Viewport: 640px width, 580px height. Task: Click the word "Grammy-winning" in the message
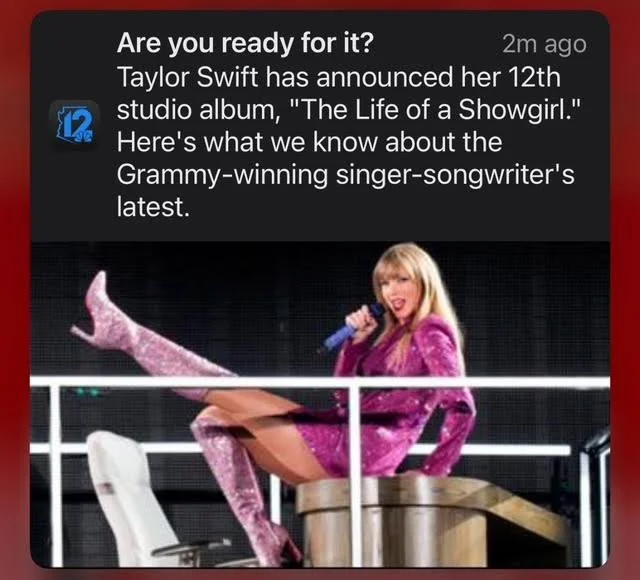pos(222,175)
